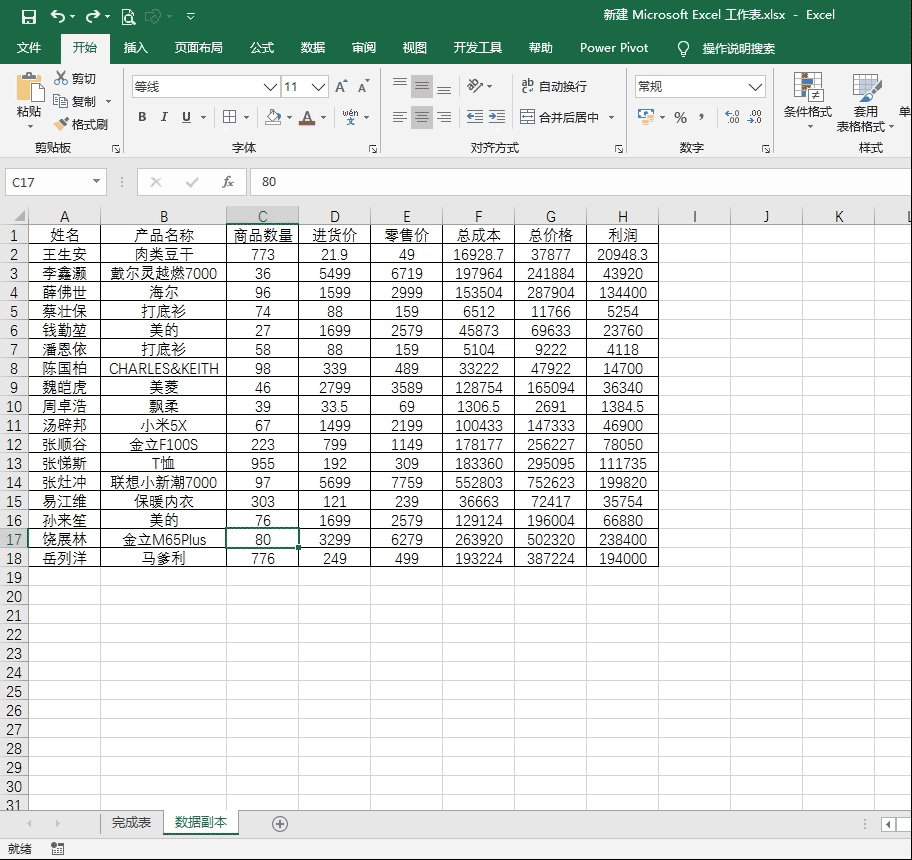Customize the quick access toolbar
Viewport: 912px width, 860px height.
[191, 16]
